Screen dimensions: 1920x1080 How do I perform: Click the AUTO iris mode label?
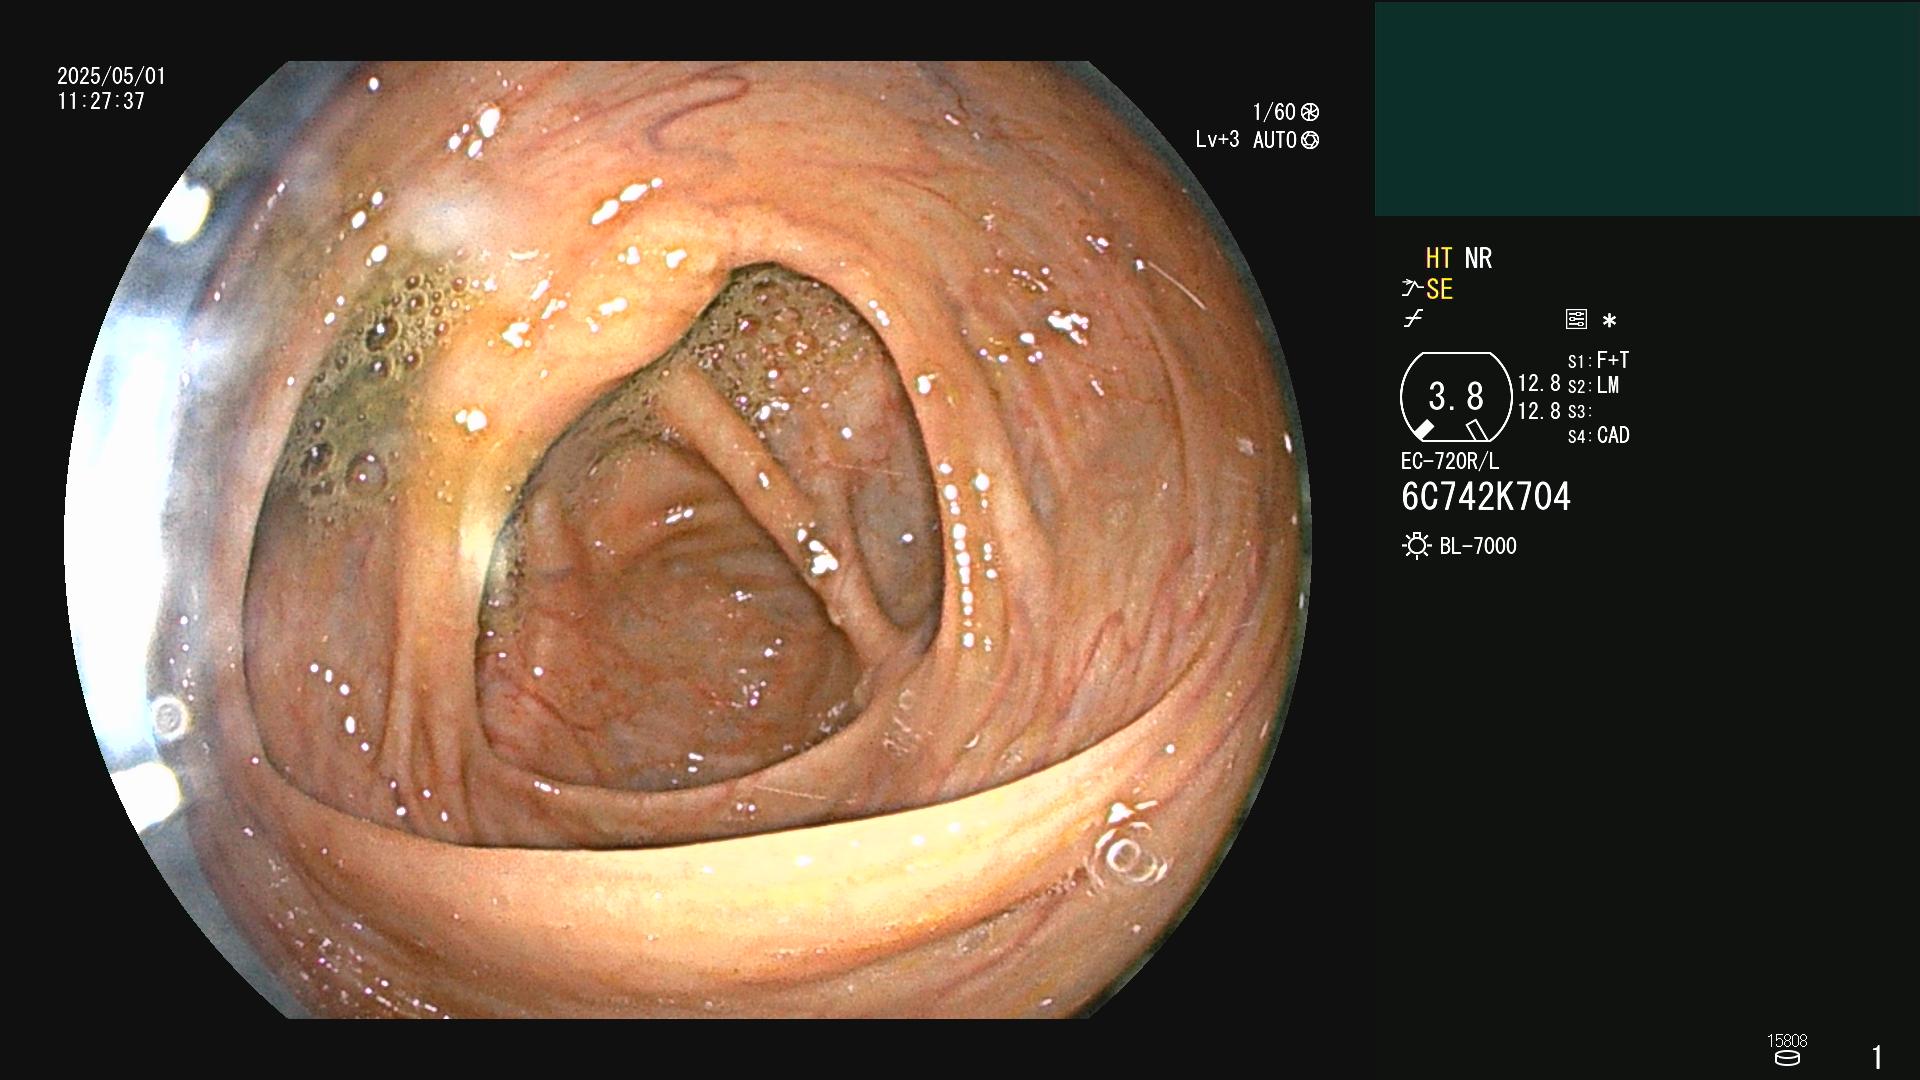coord(1274,140)
